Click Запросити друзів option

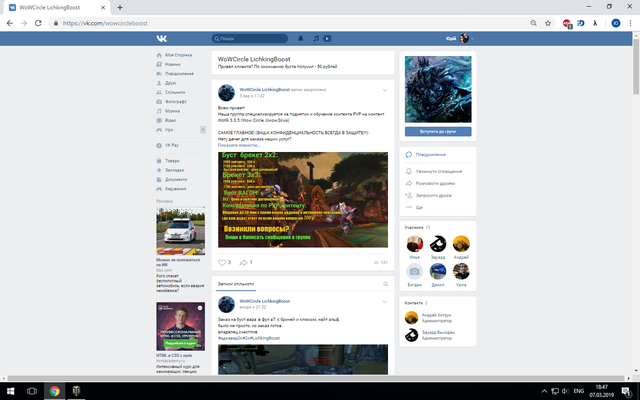[x=433, y=196]
